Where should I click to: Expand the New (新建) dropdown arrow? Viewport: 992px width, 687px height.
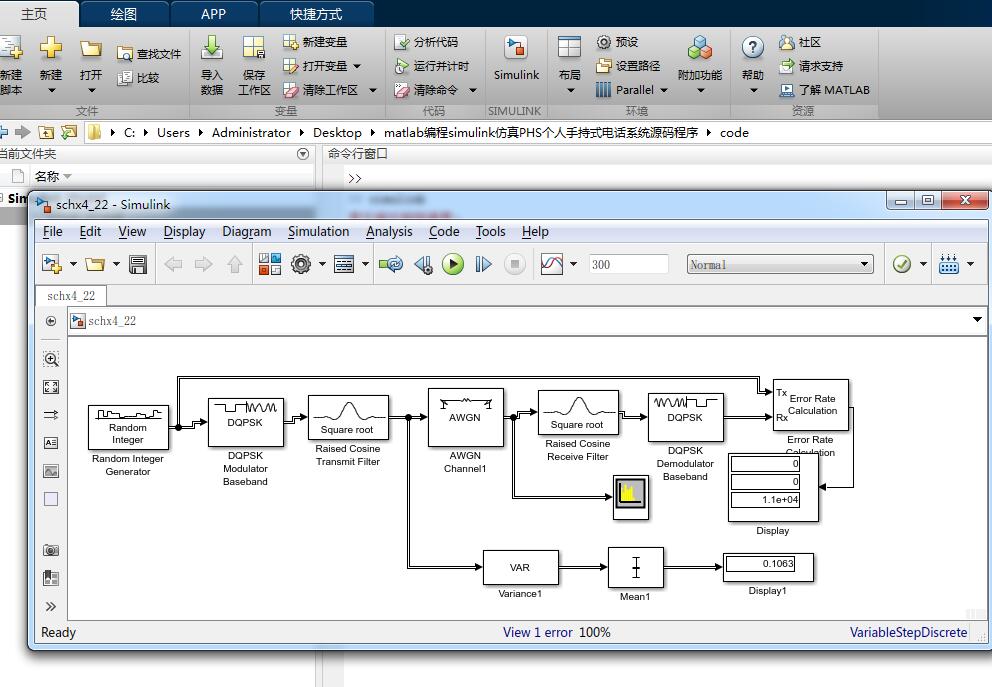coord(51,90)
